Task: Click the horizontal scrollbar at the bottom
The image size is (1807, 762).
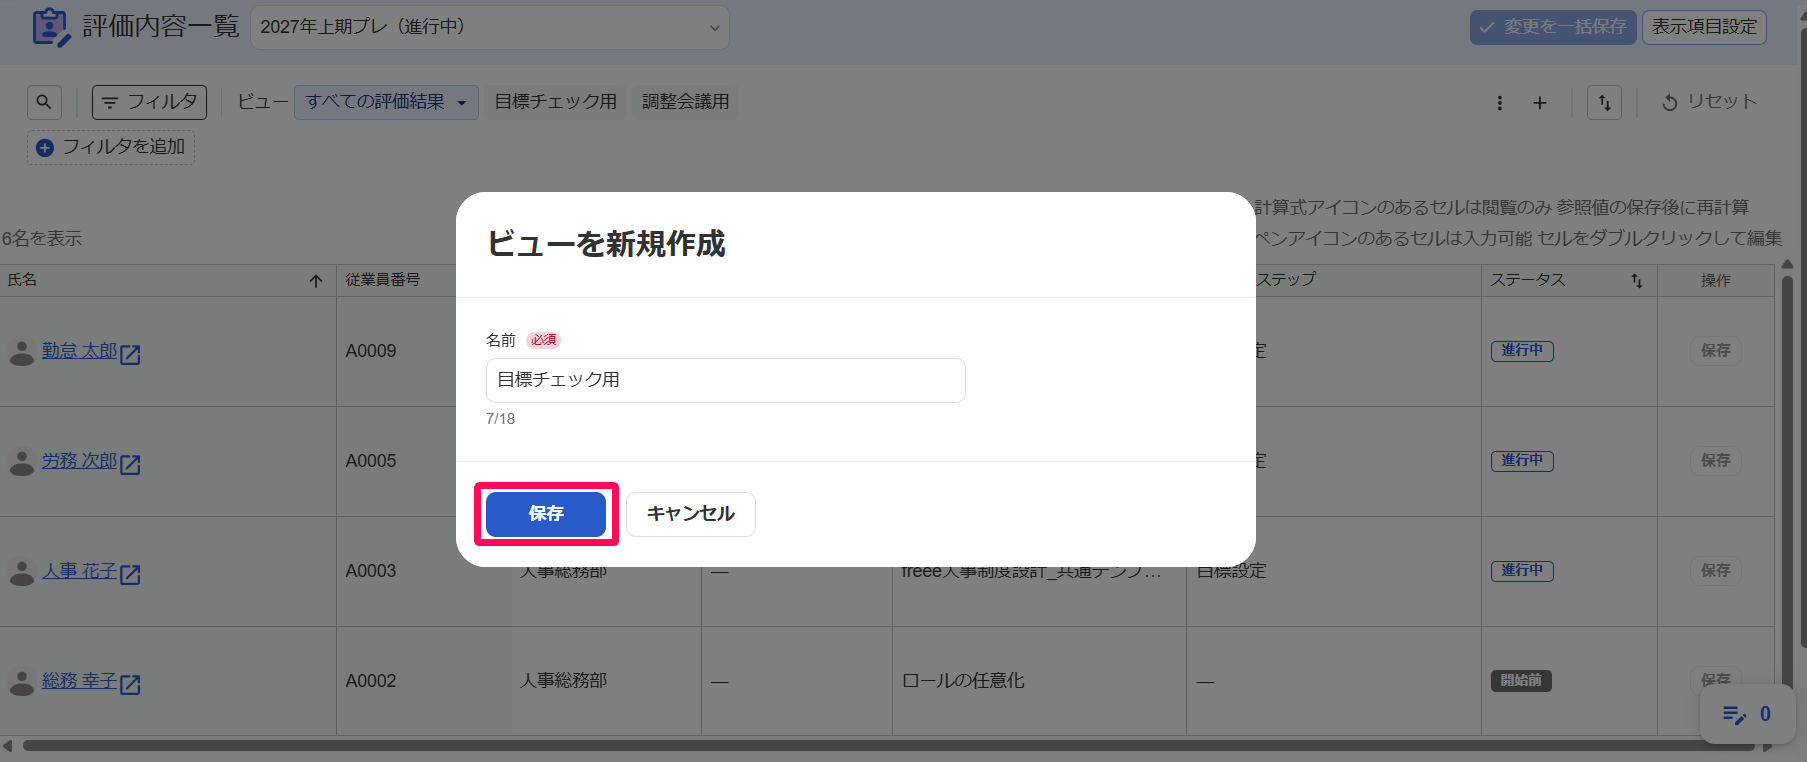Action: [x=890, y=746]
